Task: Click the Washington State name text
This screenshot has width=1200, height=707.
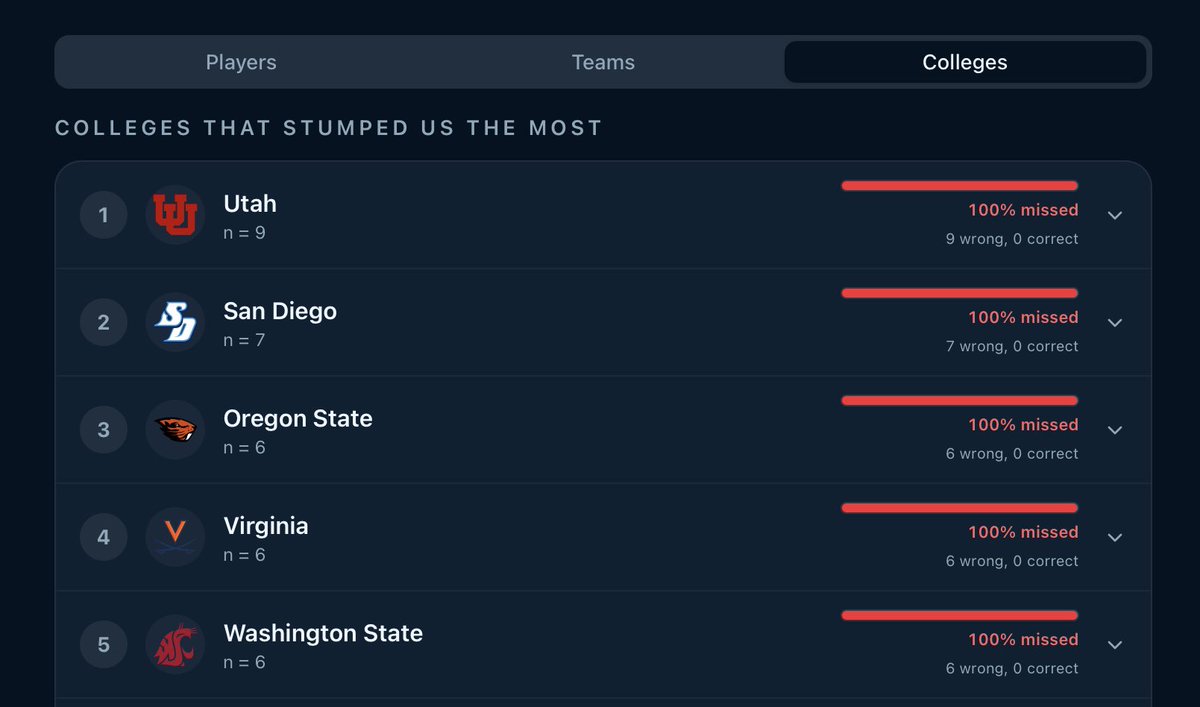Action: pyautogui.click(x=323, y=633)
